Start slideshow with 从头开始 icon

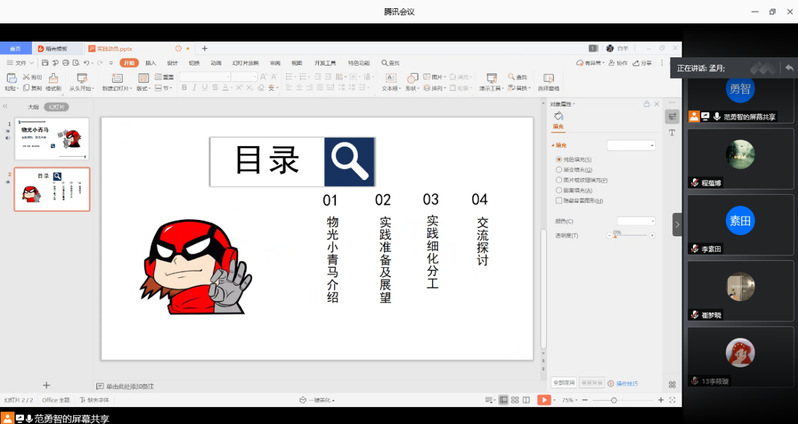click(x=83, y=79)
